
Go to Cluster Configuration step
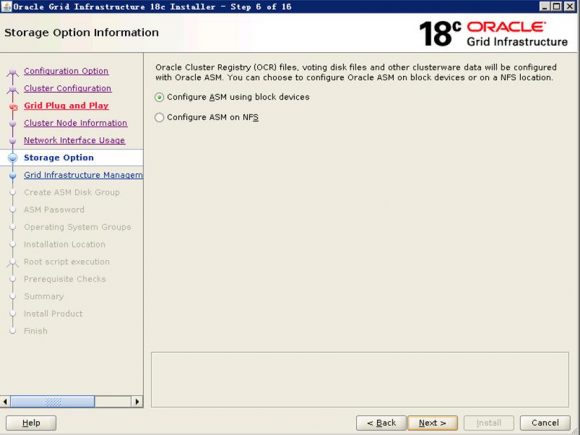pos(68,88)
